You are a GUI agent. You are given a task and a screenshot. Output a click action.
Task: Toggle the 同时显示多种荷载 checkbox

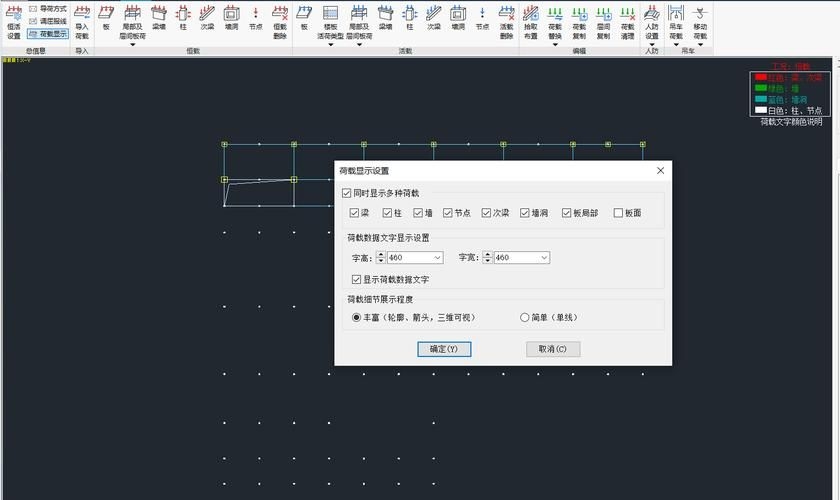click(347, 193)
